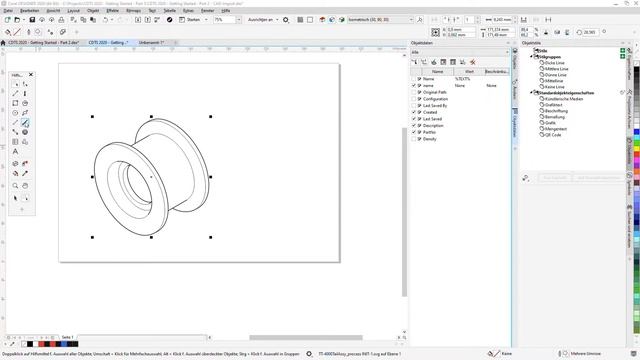Select the Dicke Linie style
The height and width of the screenshot is (360, 640).
pyautogui.click(x=554, y=63)
